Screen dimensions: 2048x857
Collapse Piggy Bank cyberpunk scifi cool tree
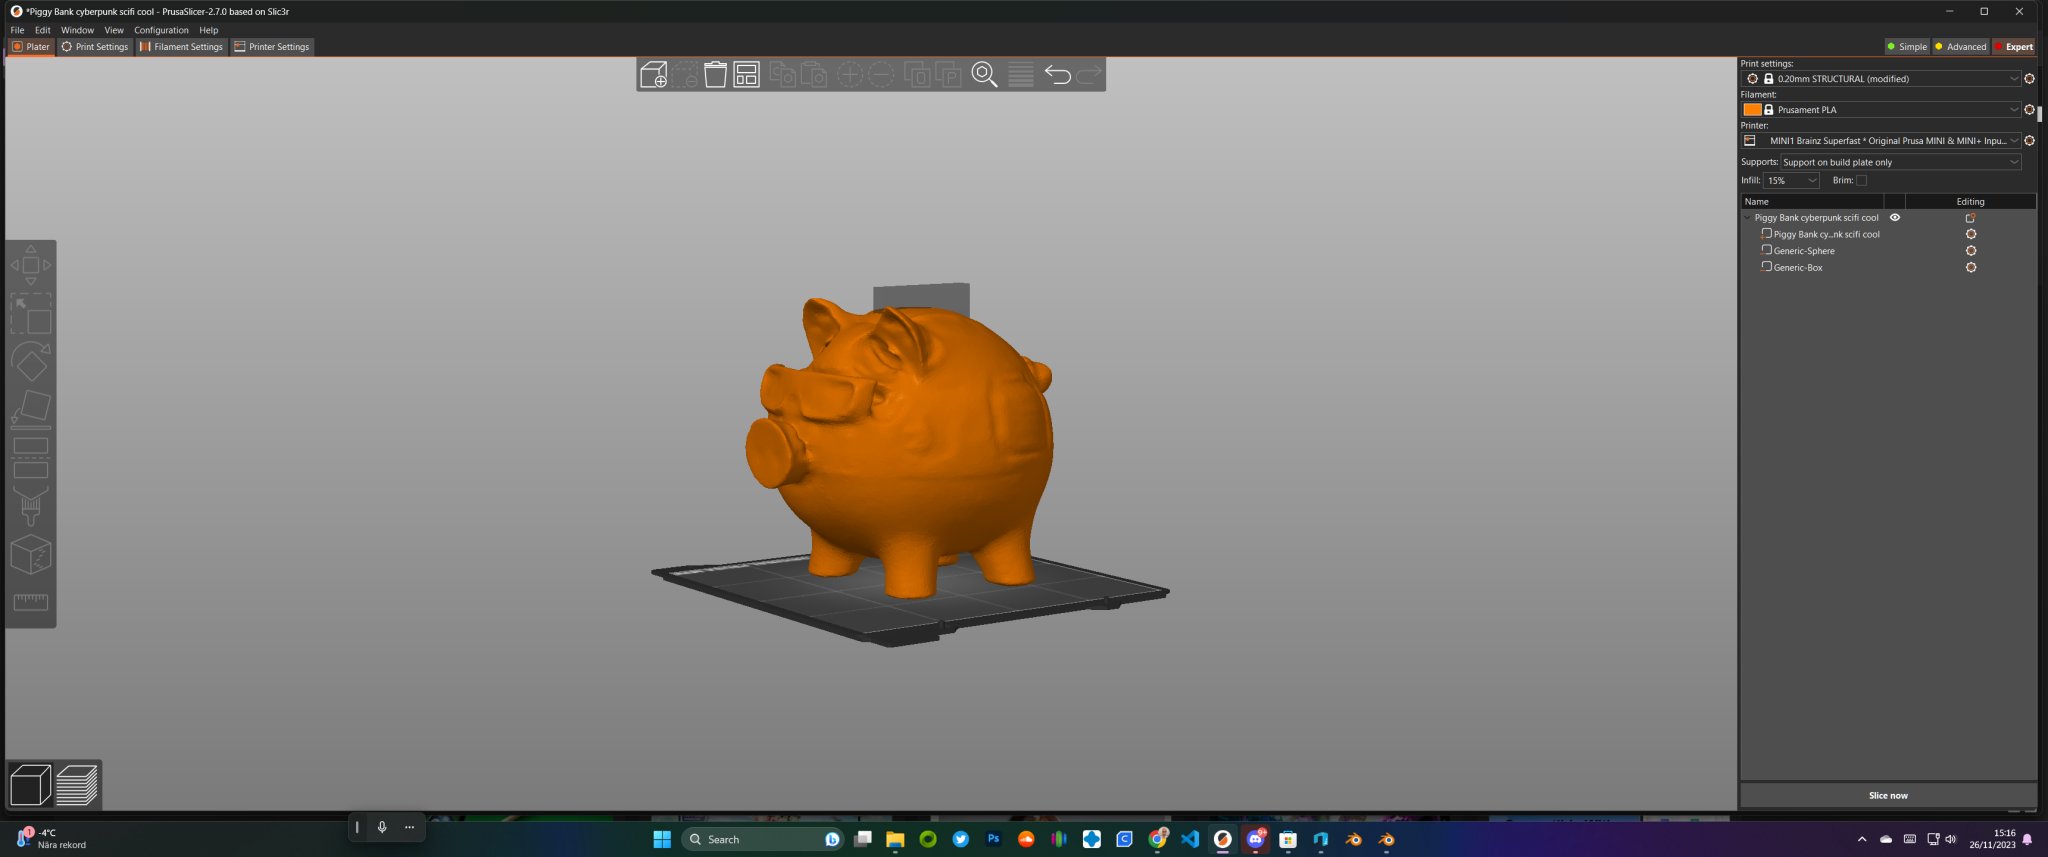click(x=1748, y=218)
